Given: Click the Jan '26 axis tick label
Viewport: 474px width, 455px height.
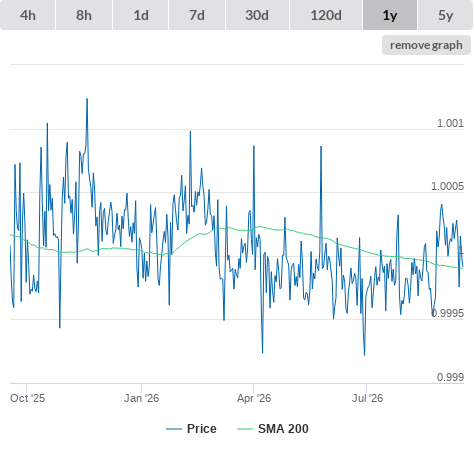Looking at the screenshot, I should pos(141,398).
